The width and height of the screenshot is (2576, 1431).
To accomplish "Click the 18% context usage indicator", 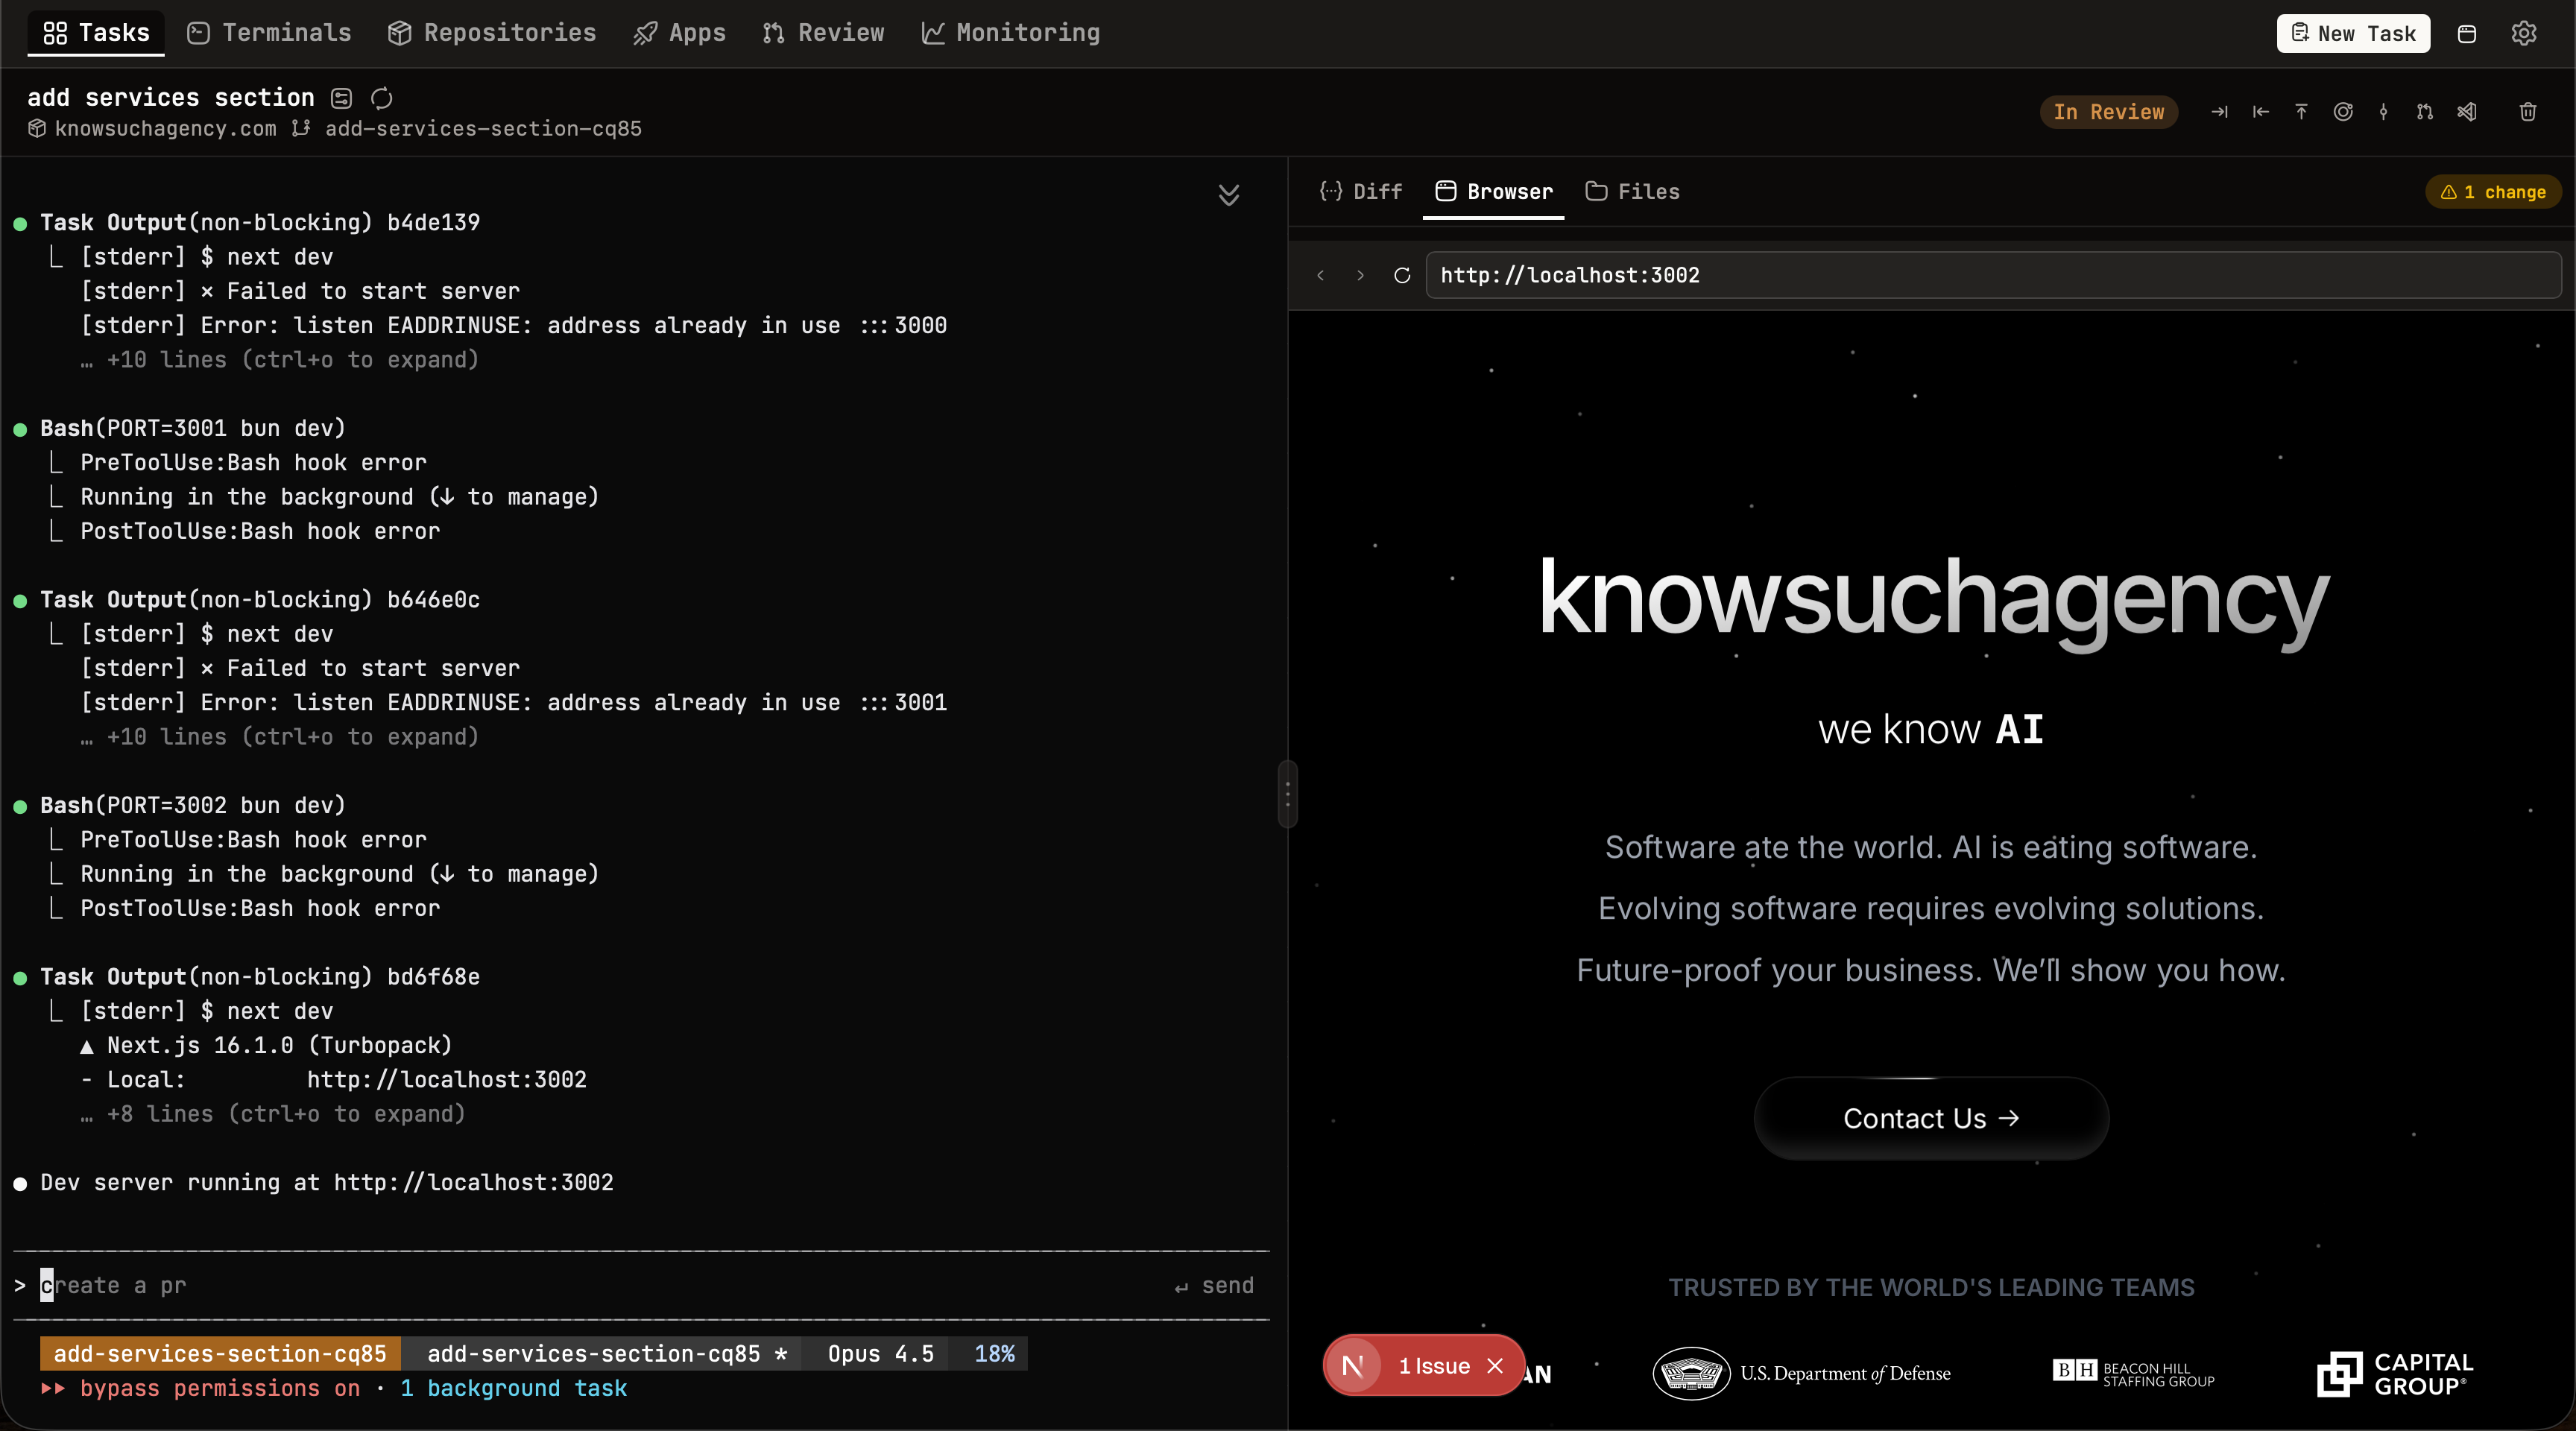I will pyautogui.click(x=994, y=1353).
